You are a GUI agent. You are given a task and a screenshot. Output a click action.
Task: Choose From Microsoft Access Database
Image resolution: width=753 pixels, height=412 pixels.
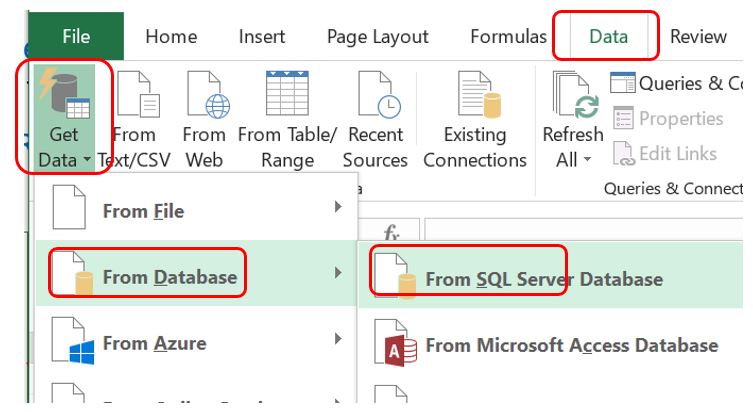click(571, 346)
